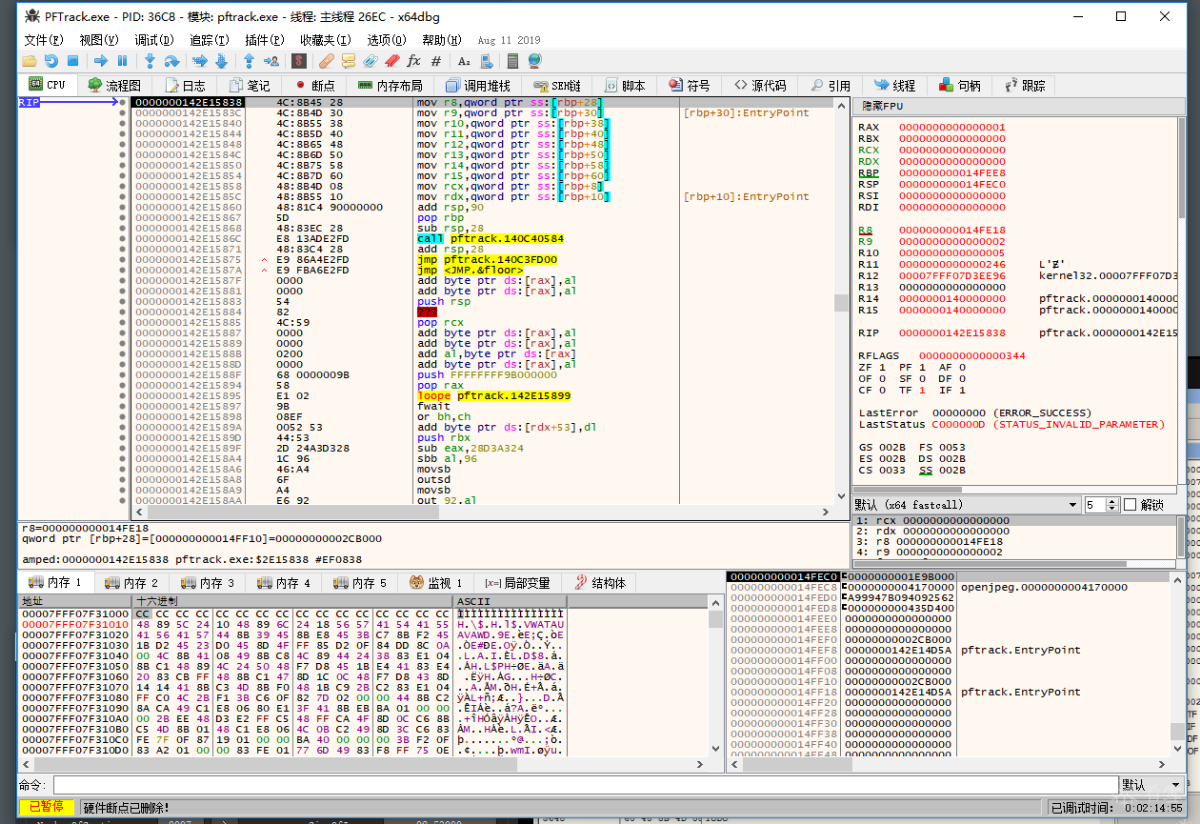Switch to the 句柄 tab
Image resolution: width=1200 pixels, height=824 pixels.
pyautogui.click(x=960, y=85)
